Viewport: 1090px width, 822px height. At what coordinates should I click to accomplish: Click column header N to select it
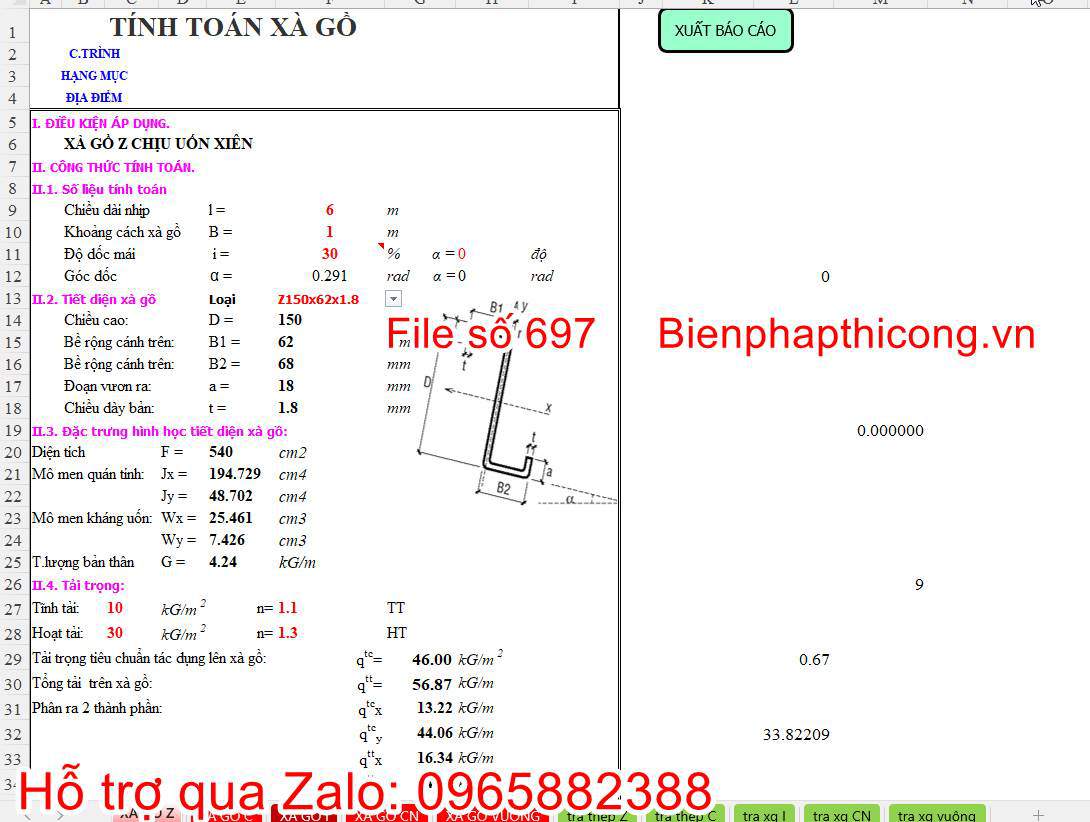pos(965,3)
